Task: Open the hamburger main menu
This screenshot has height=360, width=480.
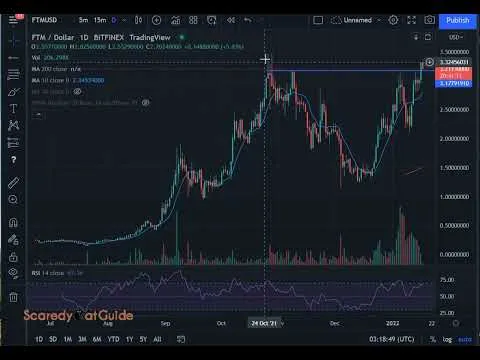Action: coord(13,20)
